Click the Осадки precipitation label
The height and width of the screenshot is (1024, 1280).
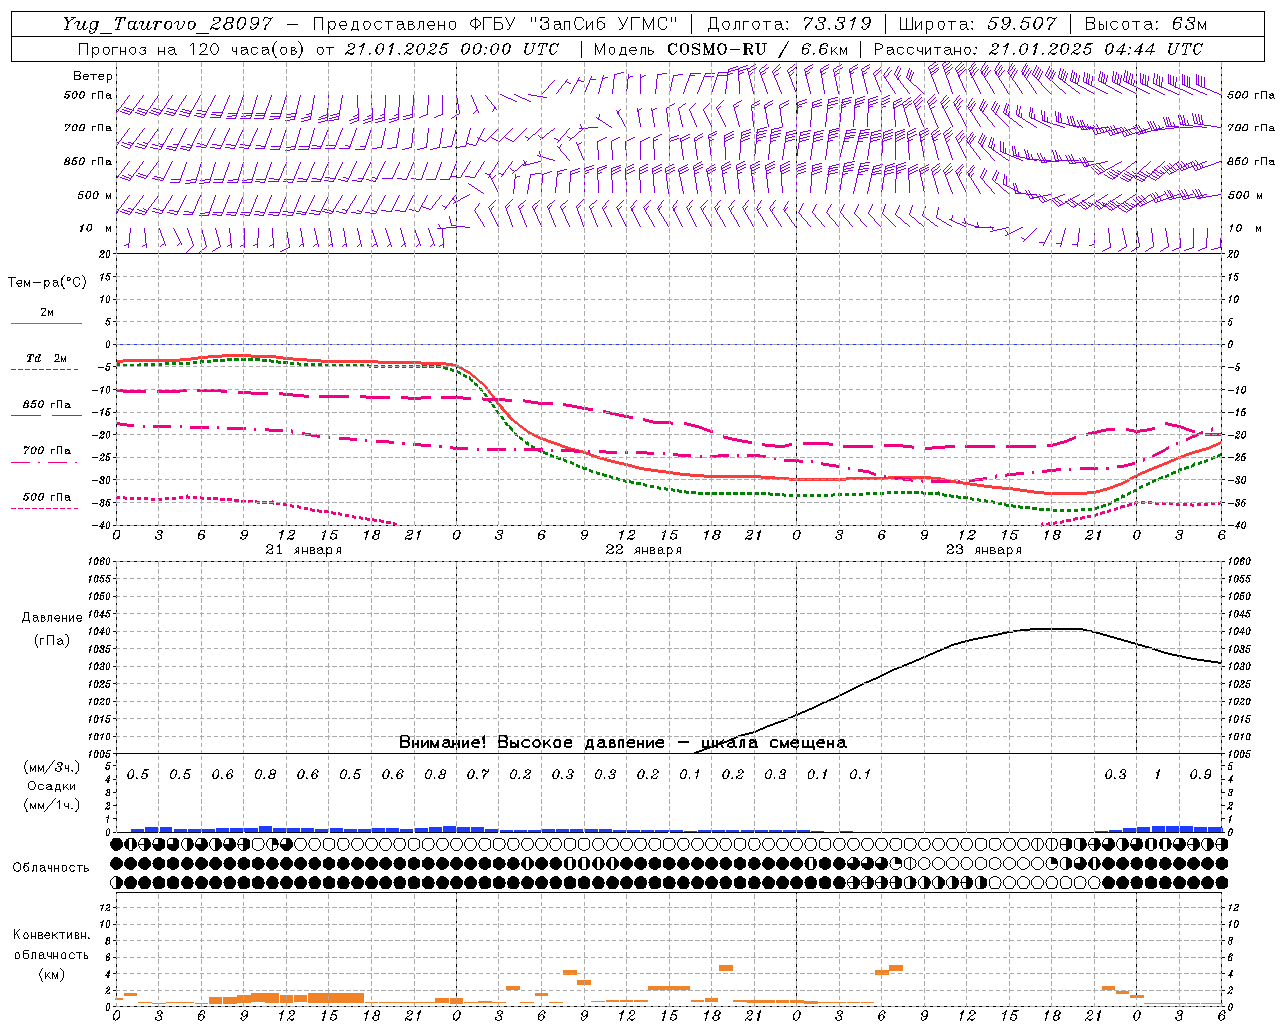click(50, 786)
